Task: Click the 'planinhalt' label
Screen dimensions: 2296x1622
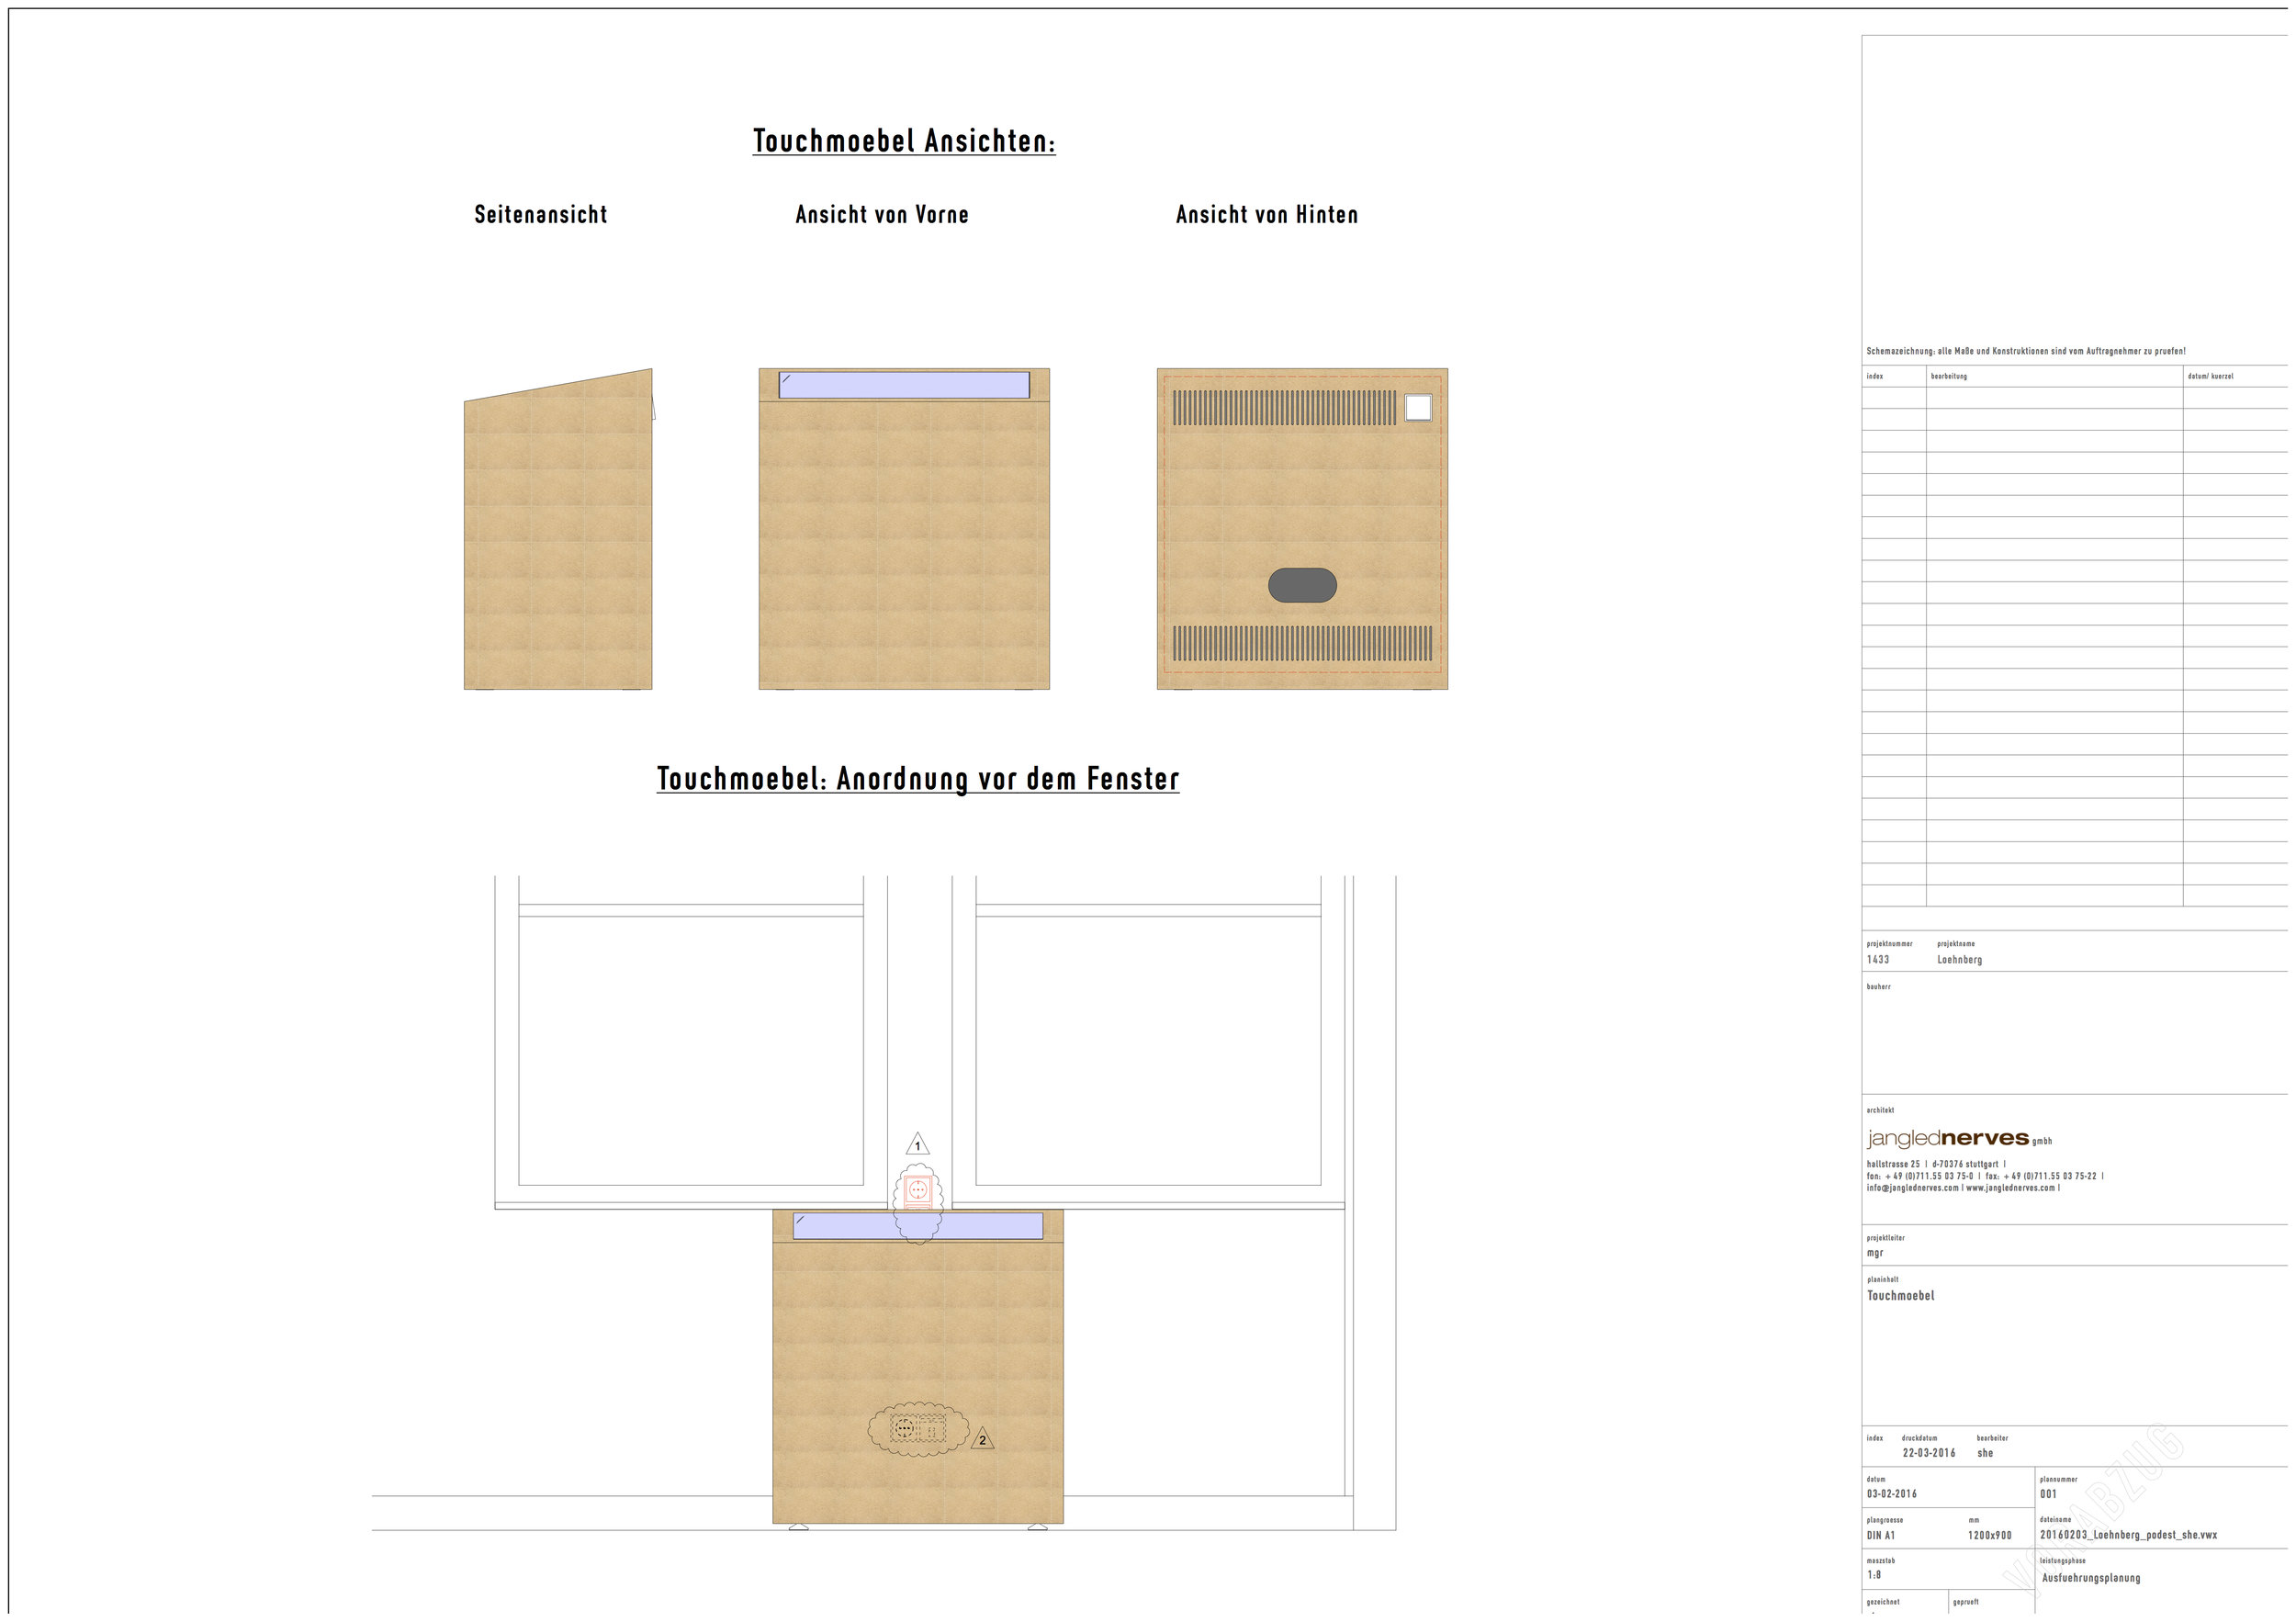Action: click(x=1882, y=1279)
